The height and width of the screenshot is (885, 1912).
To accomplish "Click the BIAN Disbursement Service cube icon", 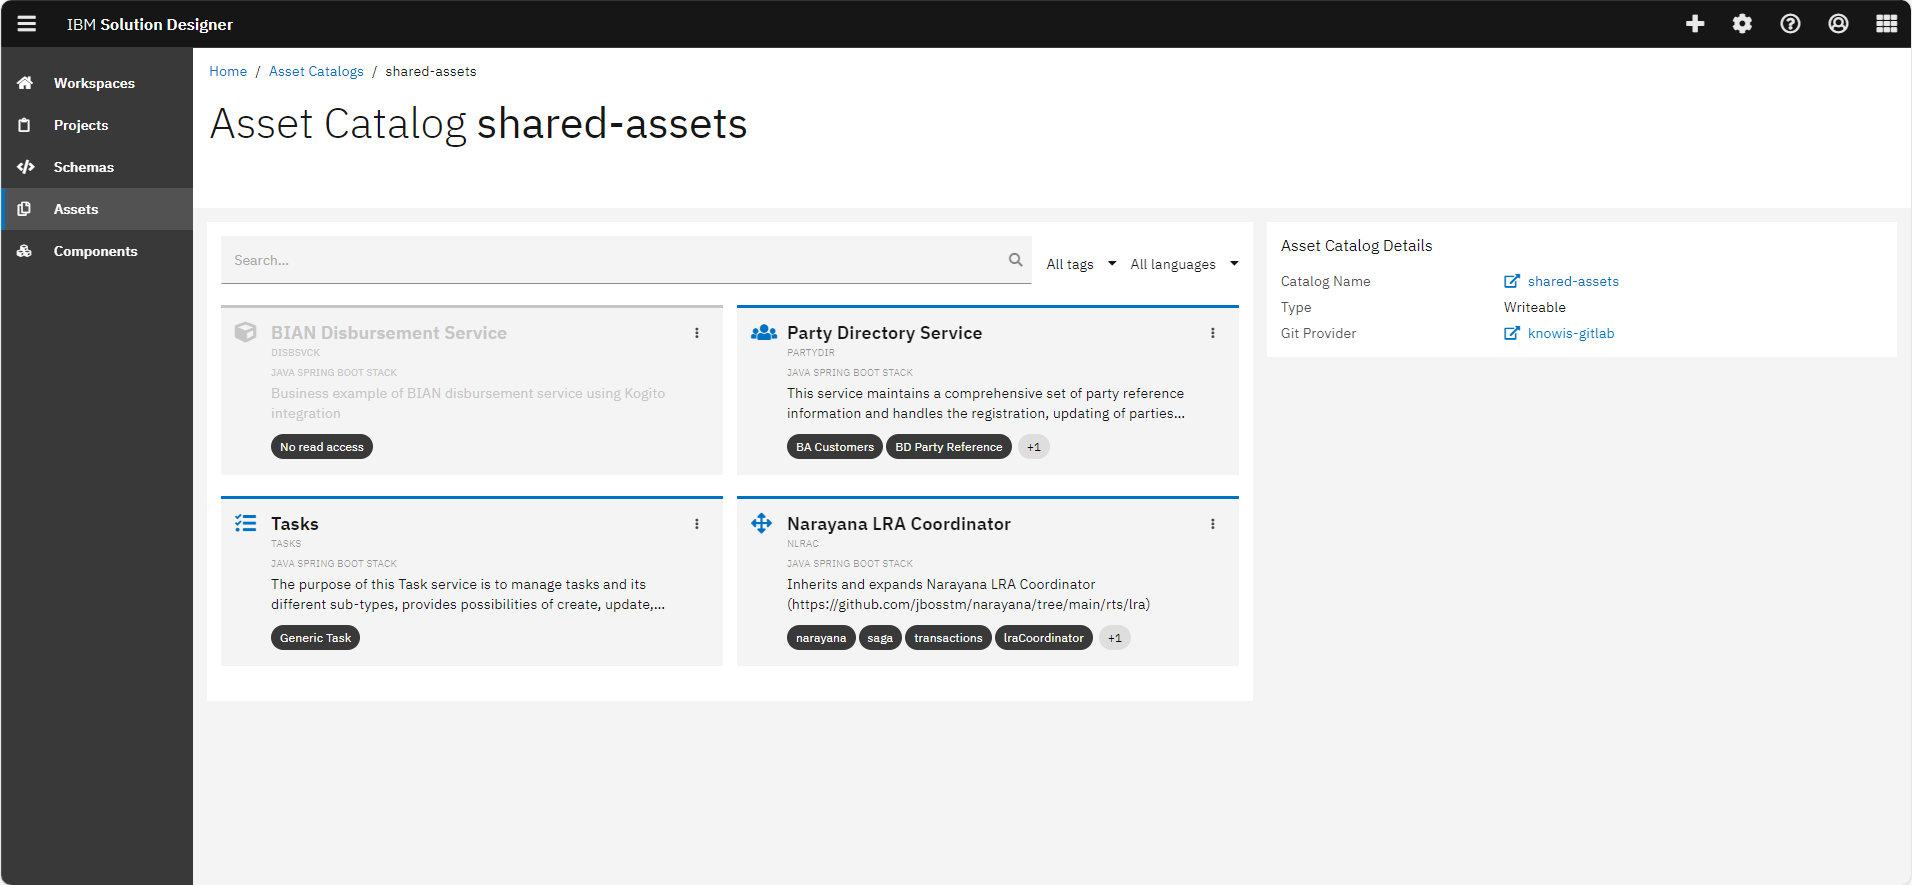I will click(x=245, y=332).
